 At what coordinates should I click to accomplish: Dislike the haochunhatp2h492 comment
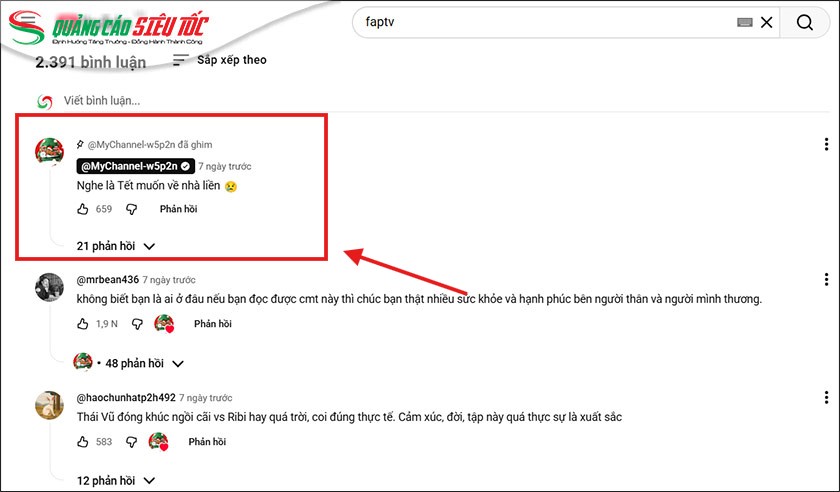pyautogui.click(x=131, y=441)
